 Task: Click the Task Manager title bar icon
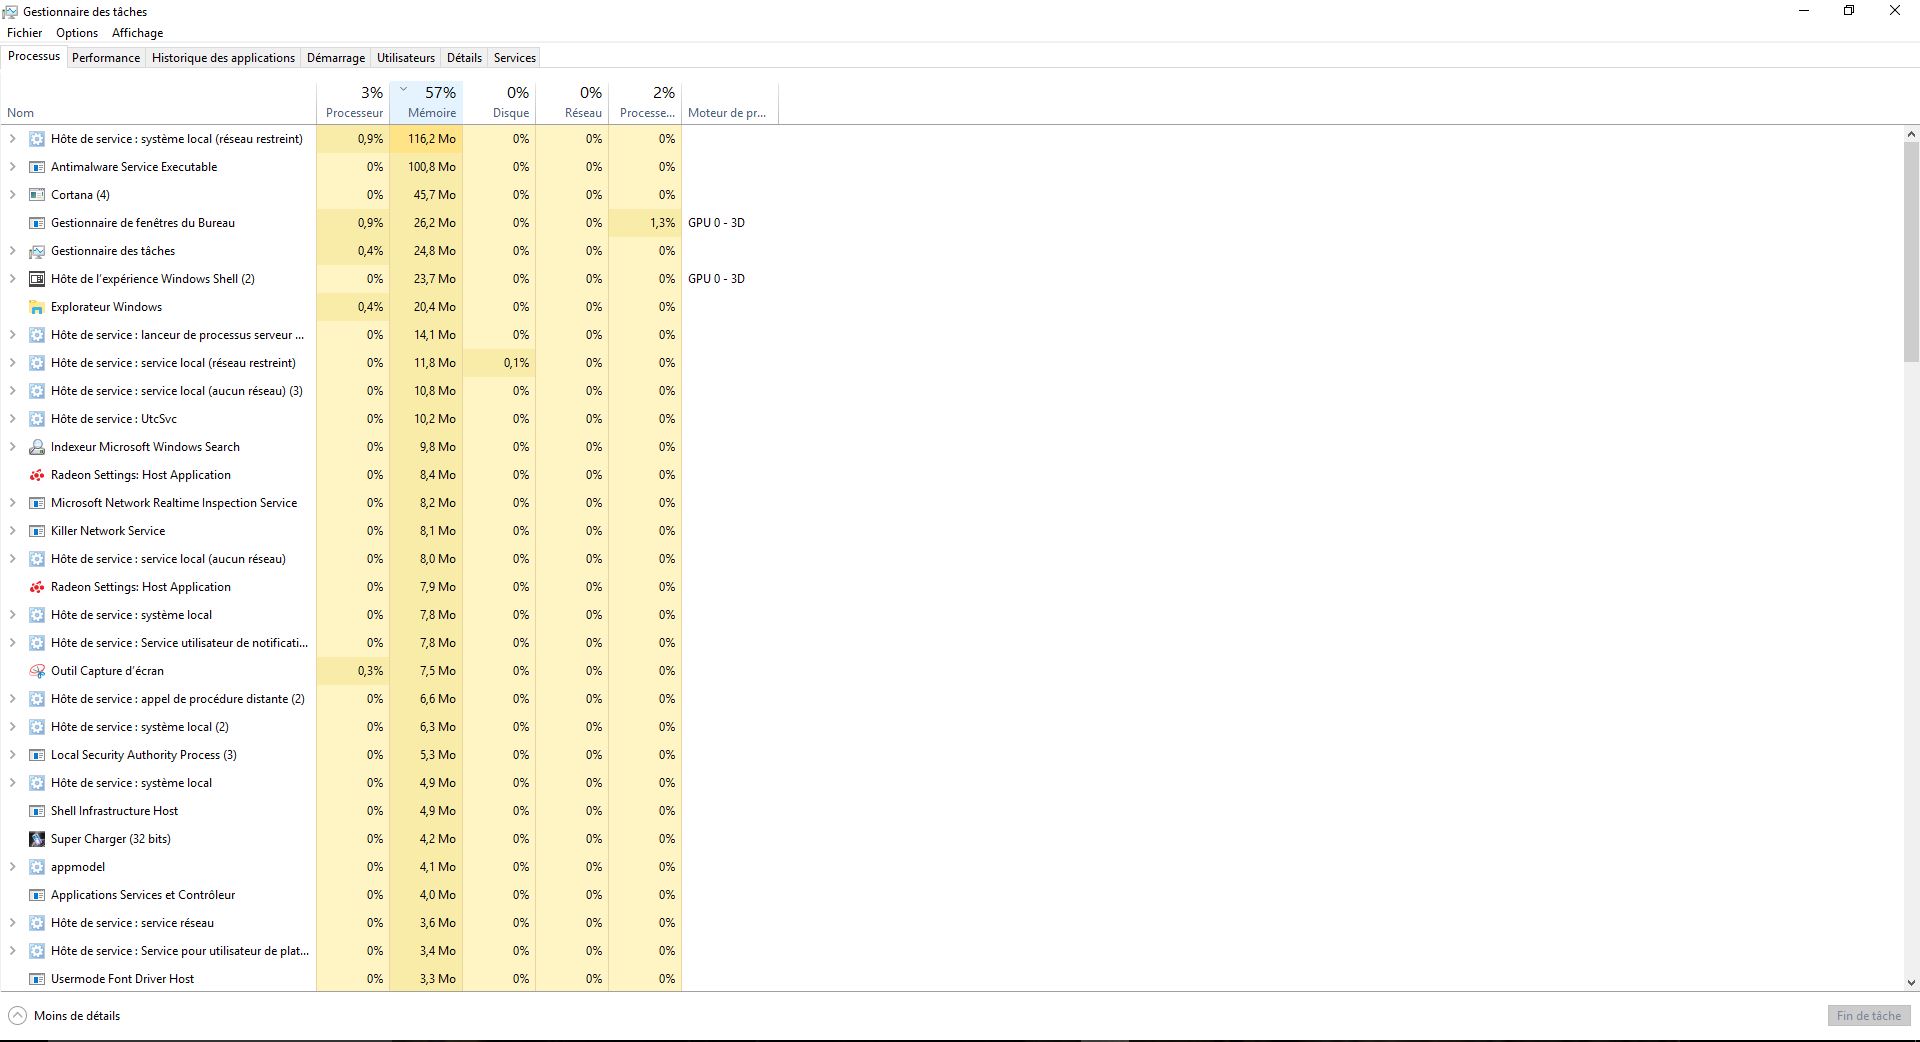[x=10, y=12]
